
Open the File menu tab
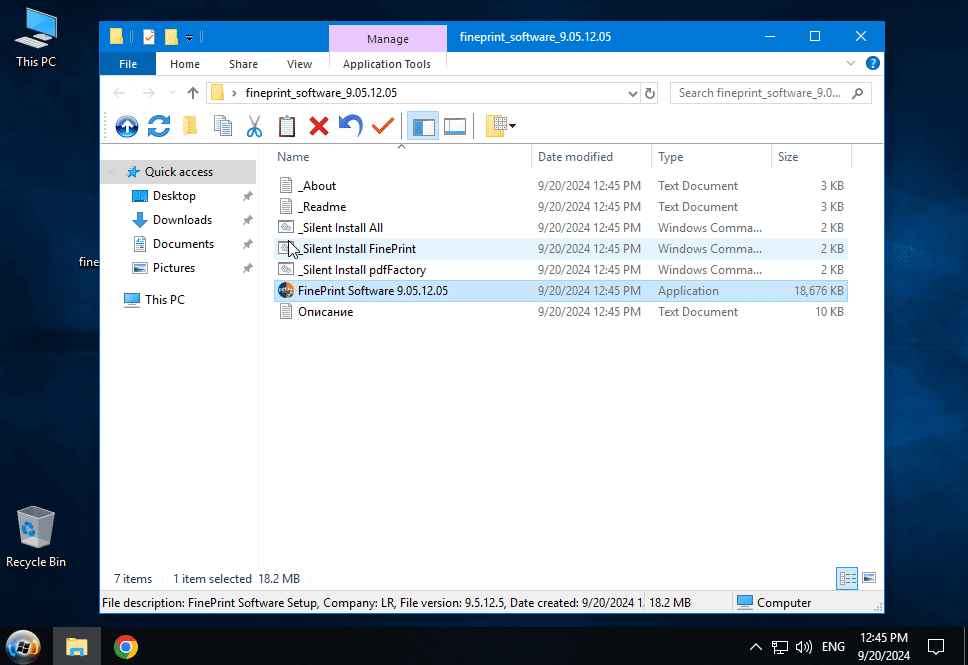pos(128,64)
